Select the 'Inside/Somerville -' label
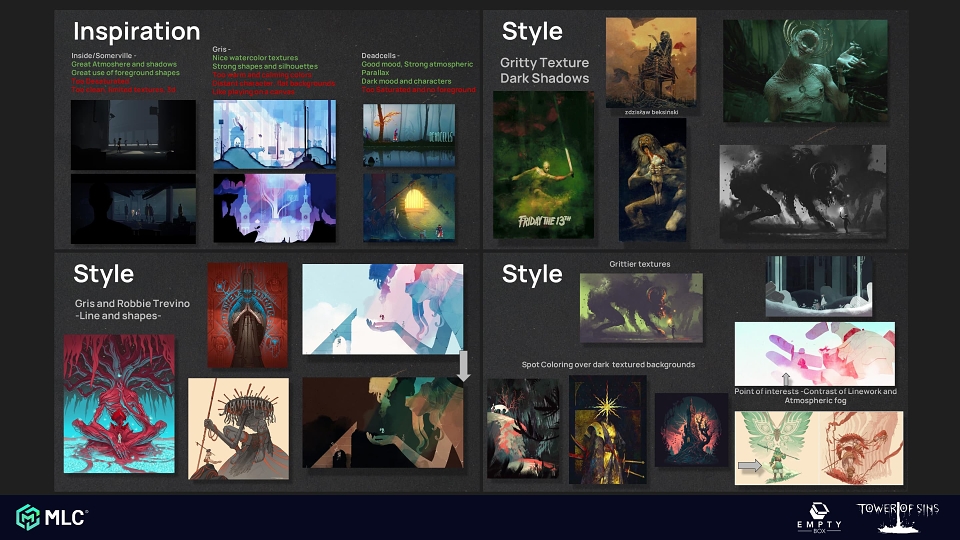This screenshot has height=540, width=960. pos(103,56)
